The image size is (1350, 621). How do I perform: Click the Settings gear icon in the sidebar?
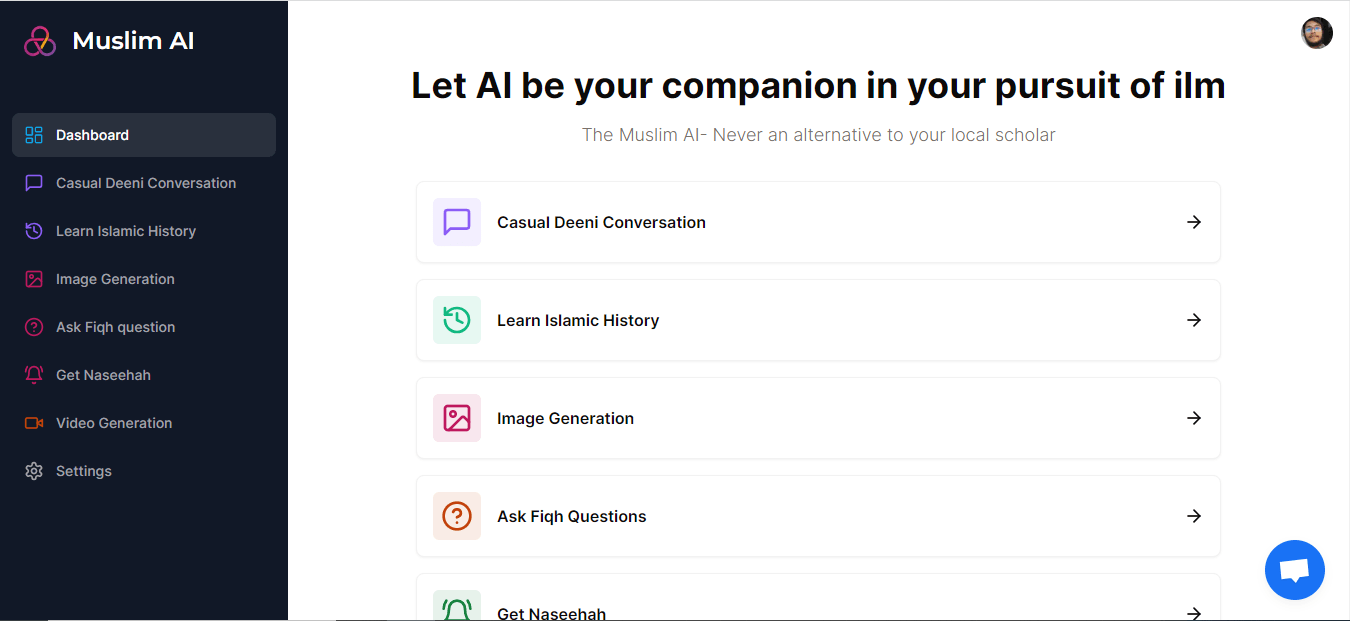[x=34, y=471]
